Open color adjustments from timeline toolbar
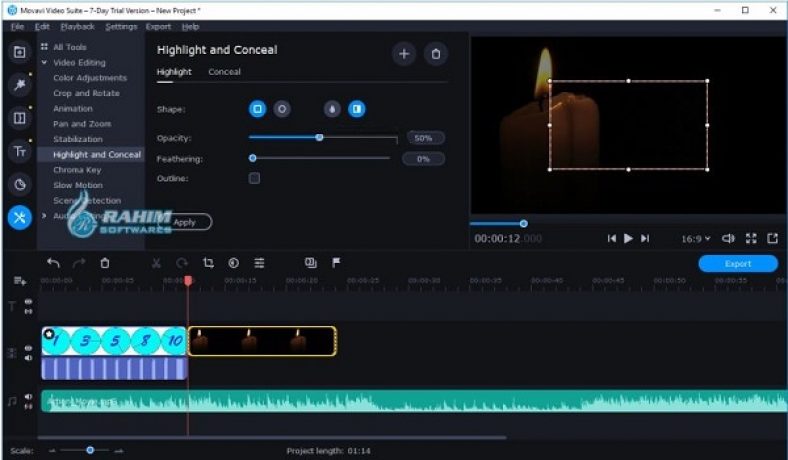This screenshot has width=788, height=460. [234, 262]
